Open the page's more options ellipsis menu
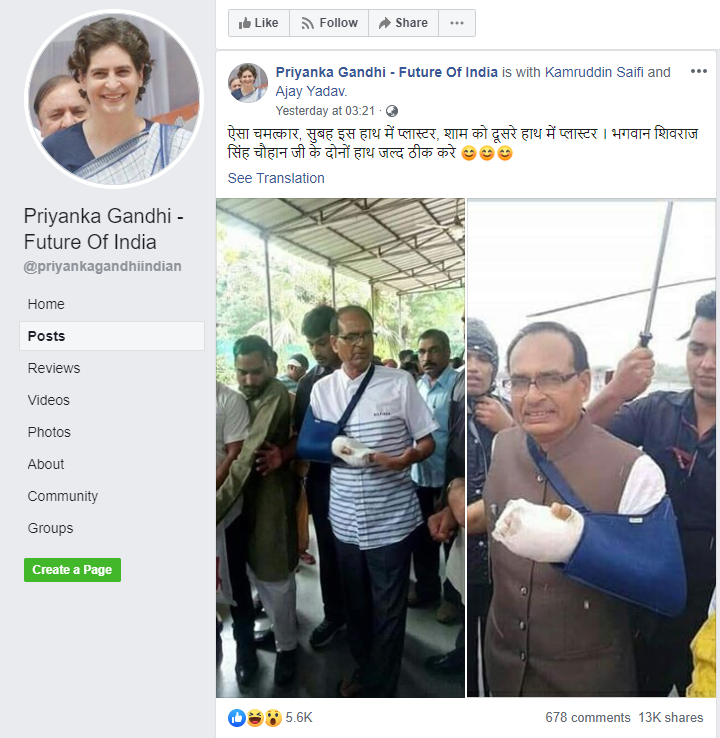This screenshot has height=738, width=720. click(x=456, y=23)
